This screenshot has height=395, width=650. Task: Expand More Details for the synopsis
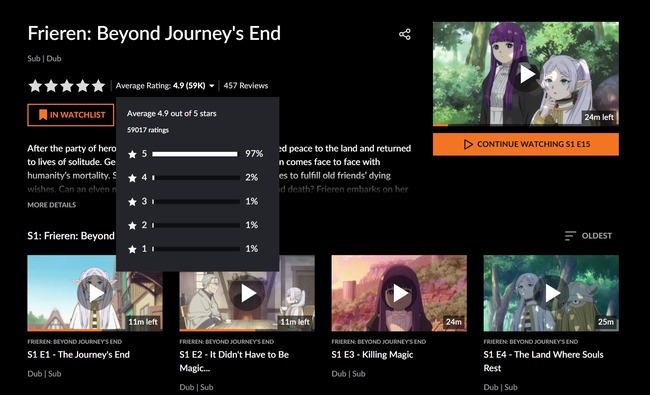51,205
